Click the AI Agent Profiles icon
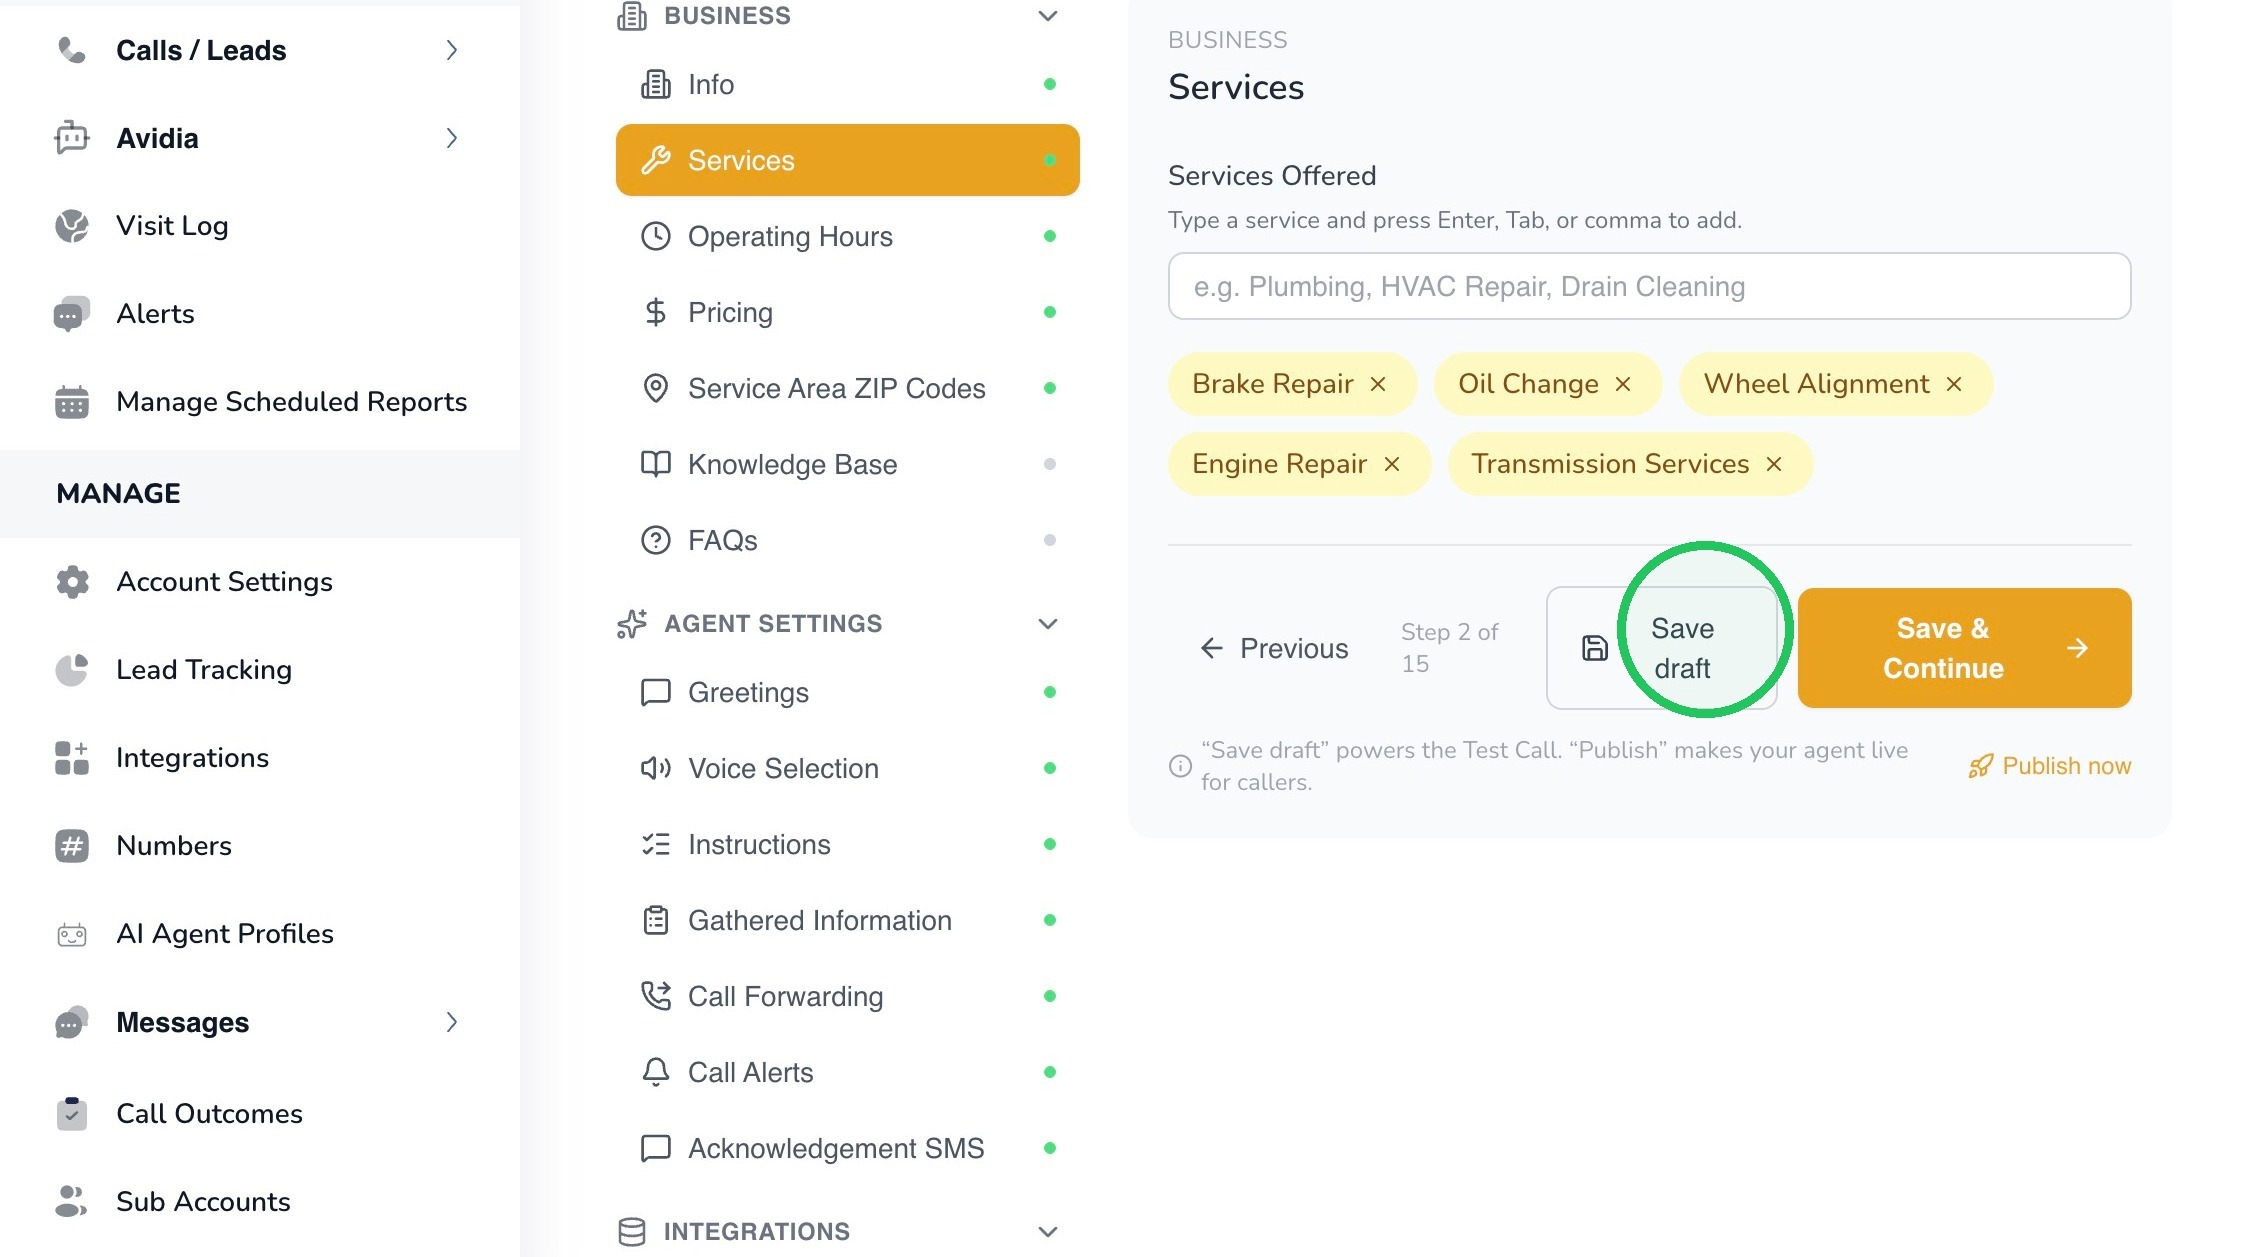2252x1257 pixels. coord(71,934)
